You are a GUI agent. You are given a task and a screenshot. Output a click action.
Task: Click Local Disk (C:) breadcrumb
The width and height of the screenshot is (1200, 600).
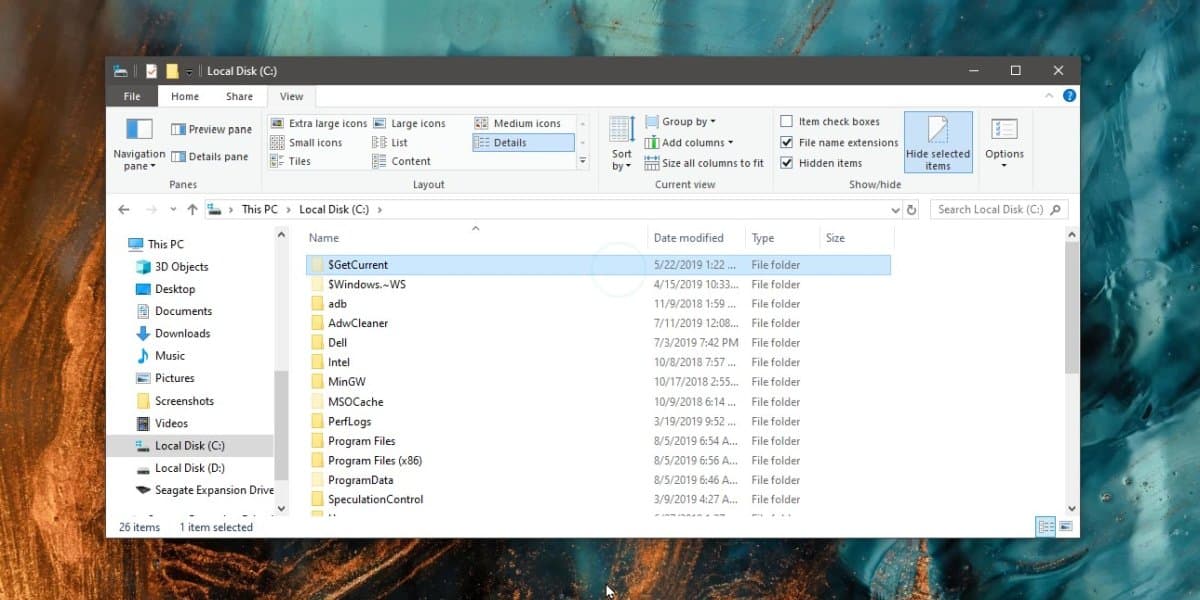tap(334, 210)
